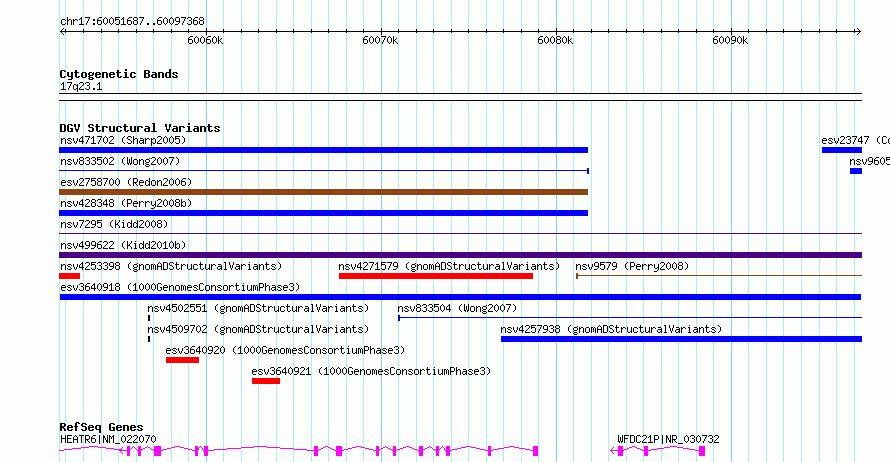Click the 60080k ruler tick label

pyautogui.click(x=555, y=40)
